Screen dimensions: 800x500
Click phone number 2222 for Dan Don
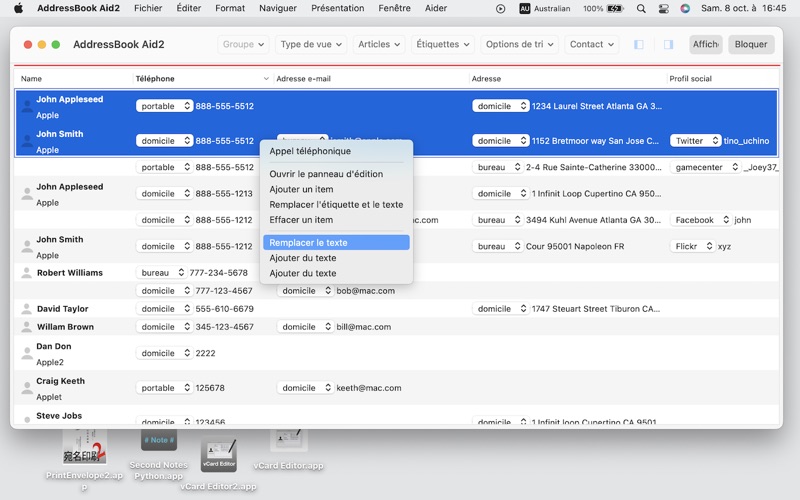pos(205,353)
